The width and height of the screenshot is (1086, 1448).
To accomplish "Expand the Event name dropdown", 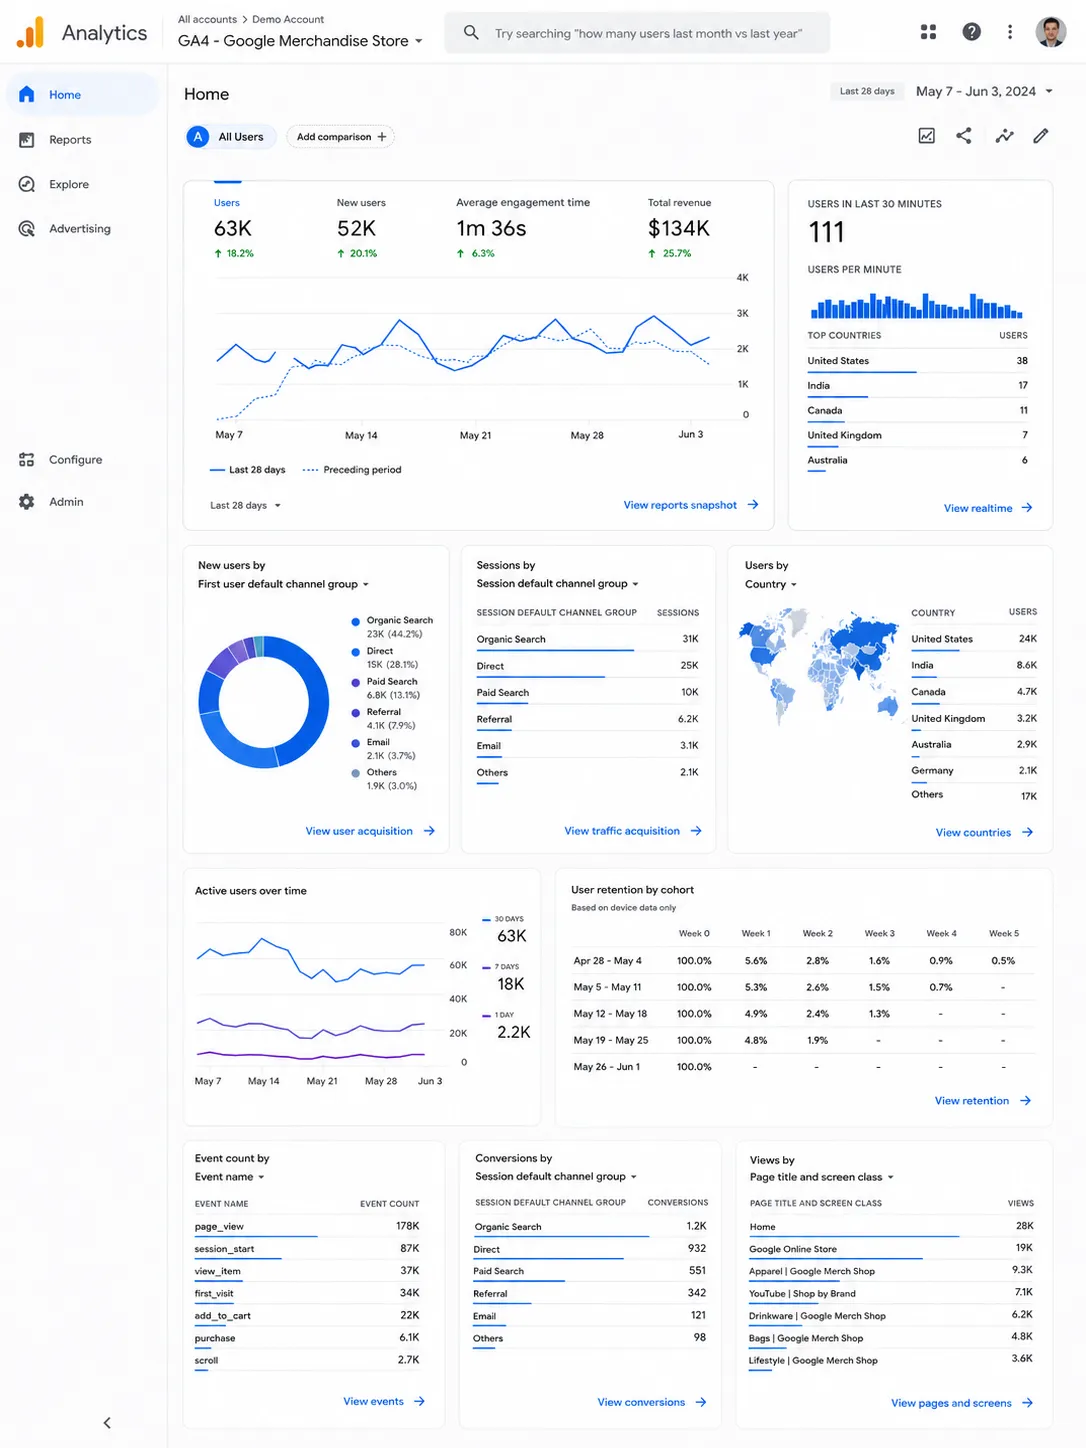I will (x=229, y=1177).
